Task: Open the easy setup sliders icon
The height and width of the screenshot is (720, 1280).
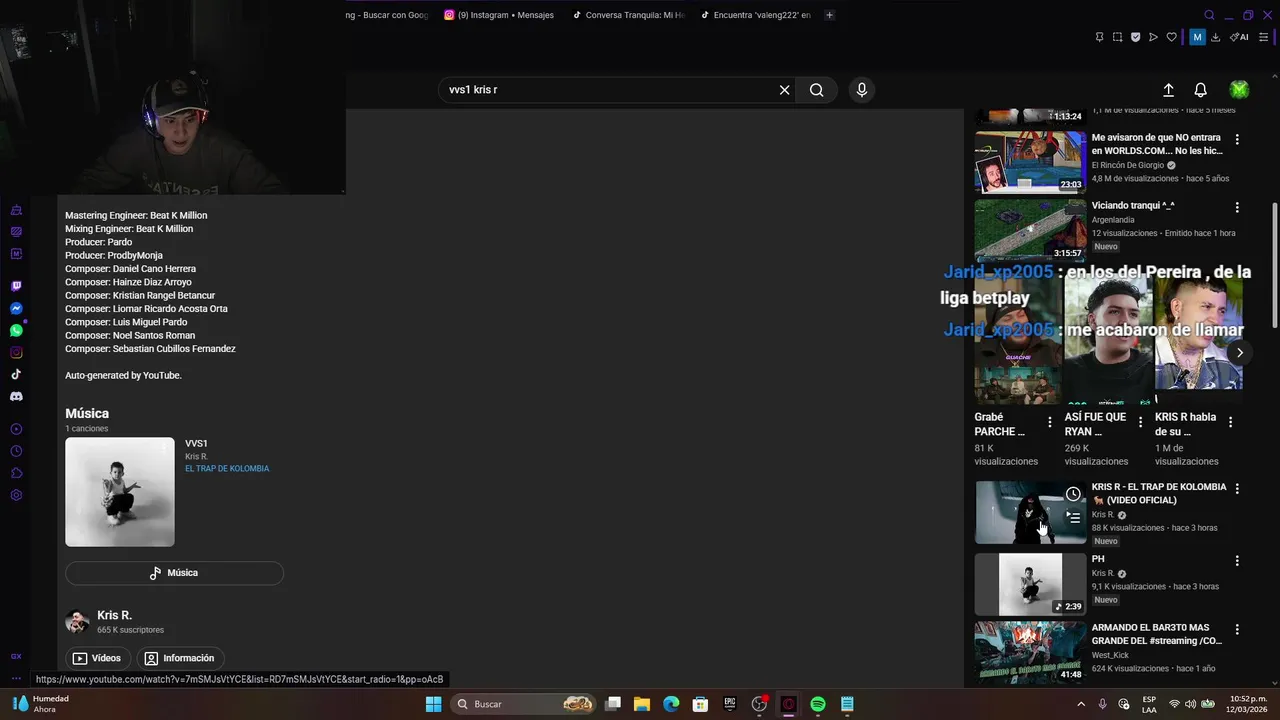Action: (x=1264, y=37)
